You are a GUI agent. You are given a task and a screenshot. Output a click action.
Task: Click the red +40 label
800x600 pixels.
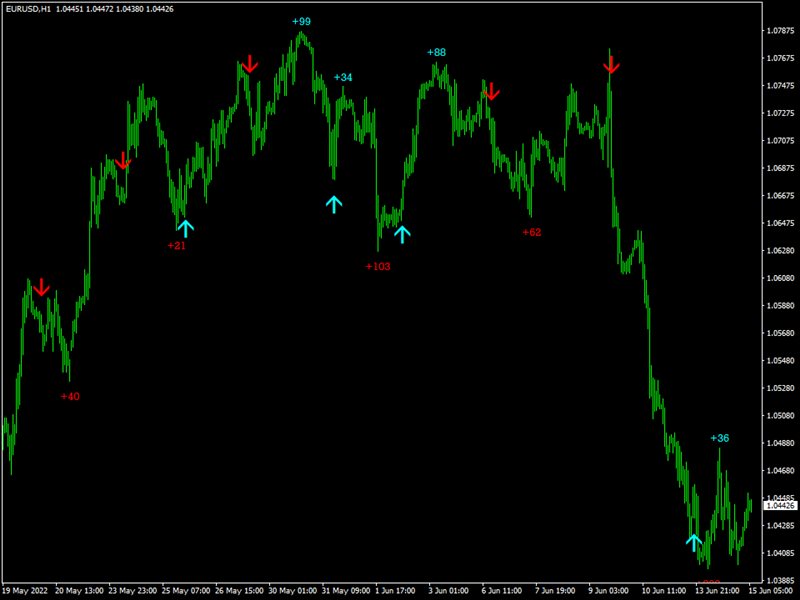point(70,396)
